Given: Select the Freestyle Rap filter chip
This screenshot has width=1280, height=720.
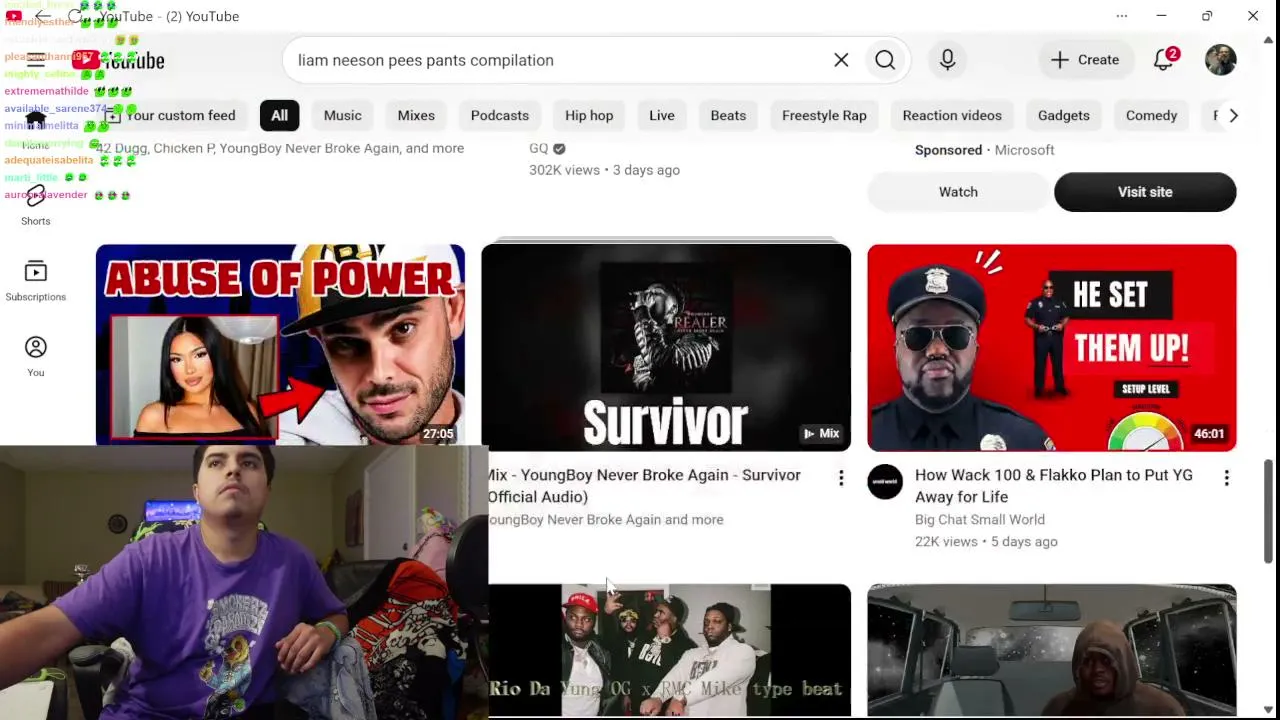Looking at the screenshot, I should (824, 115).
